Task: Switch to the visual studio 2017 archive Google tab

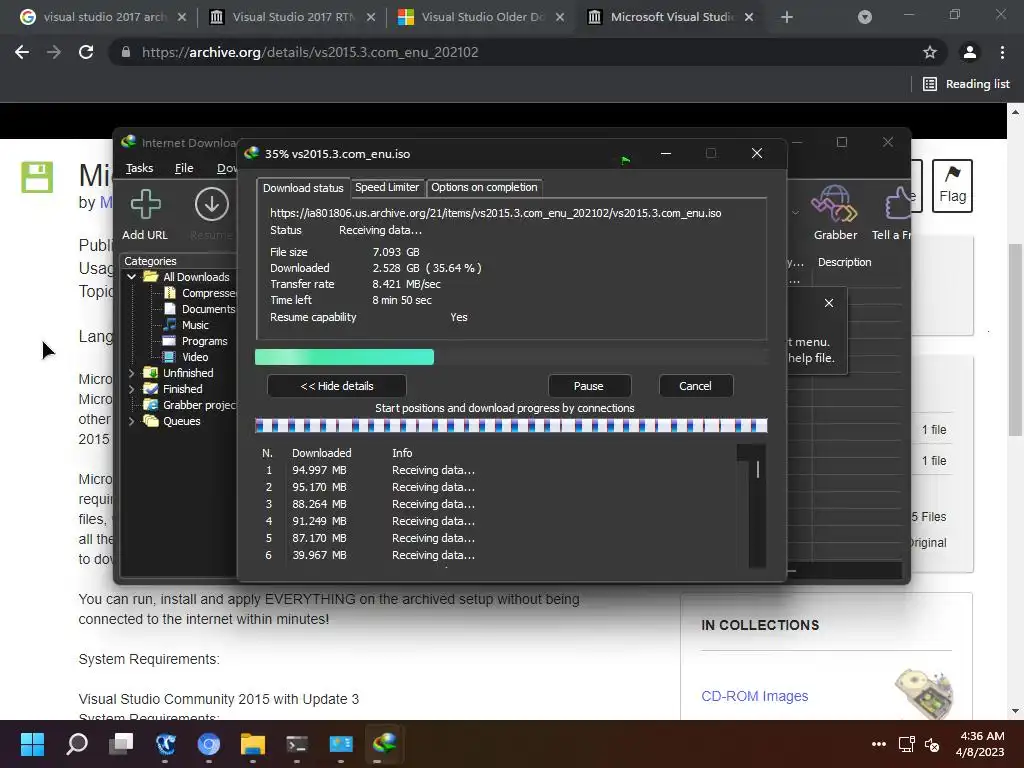Action: click(103, 17)
